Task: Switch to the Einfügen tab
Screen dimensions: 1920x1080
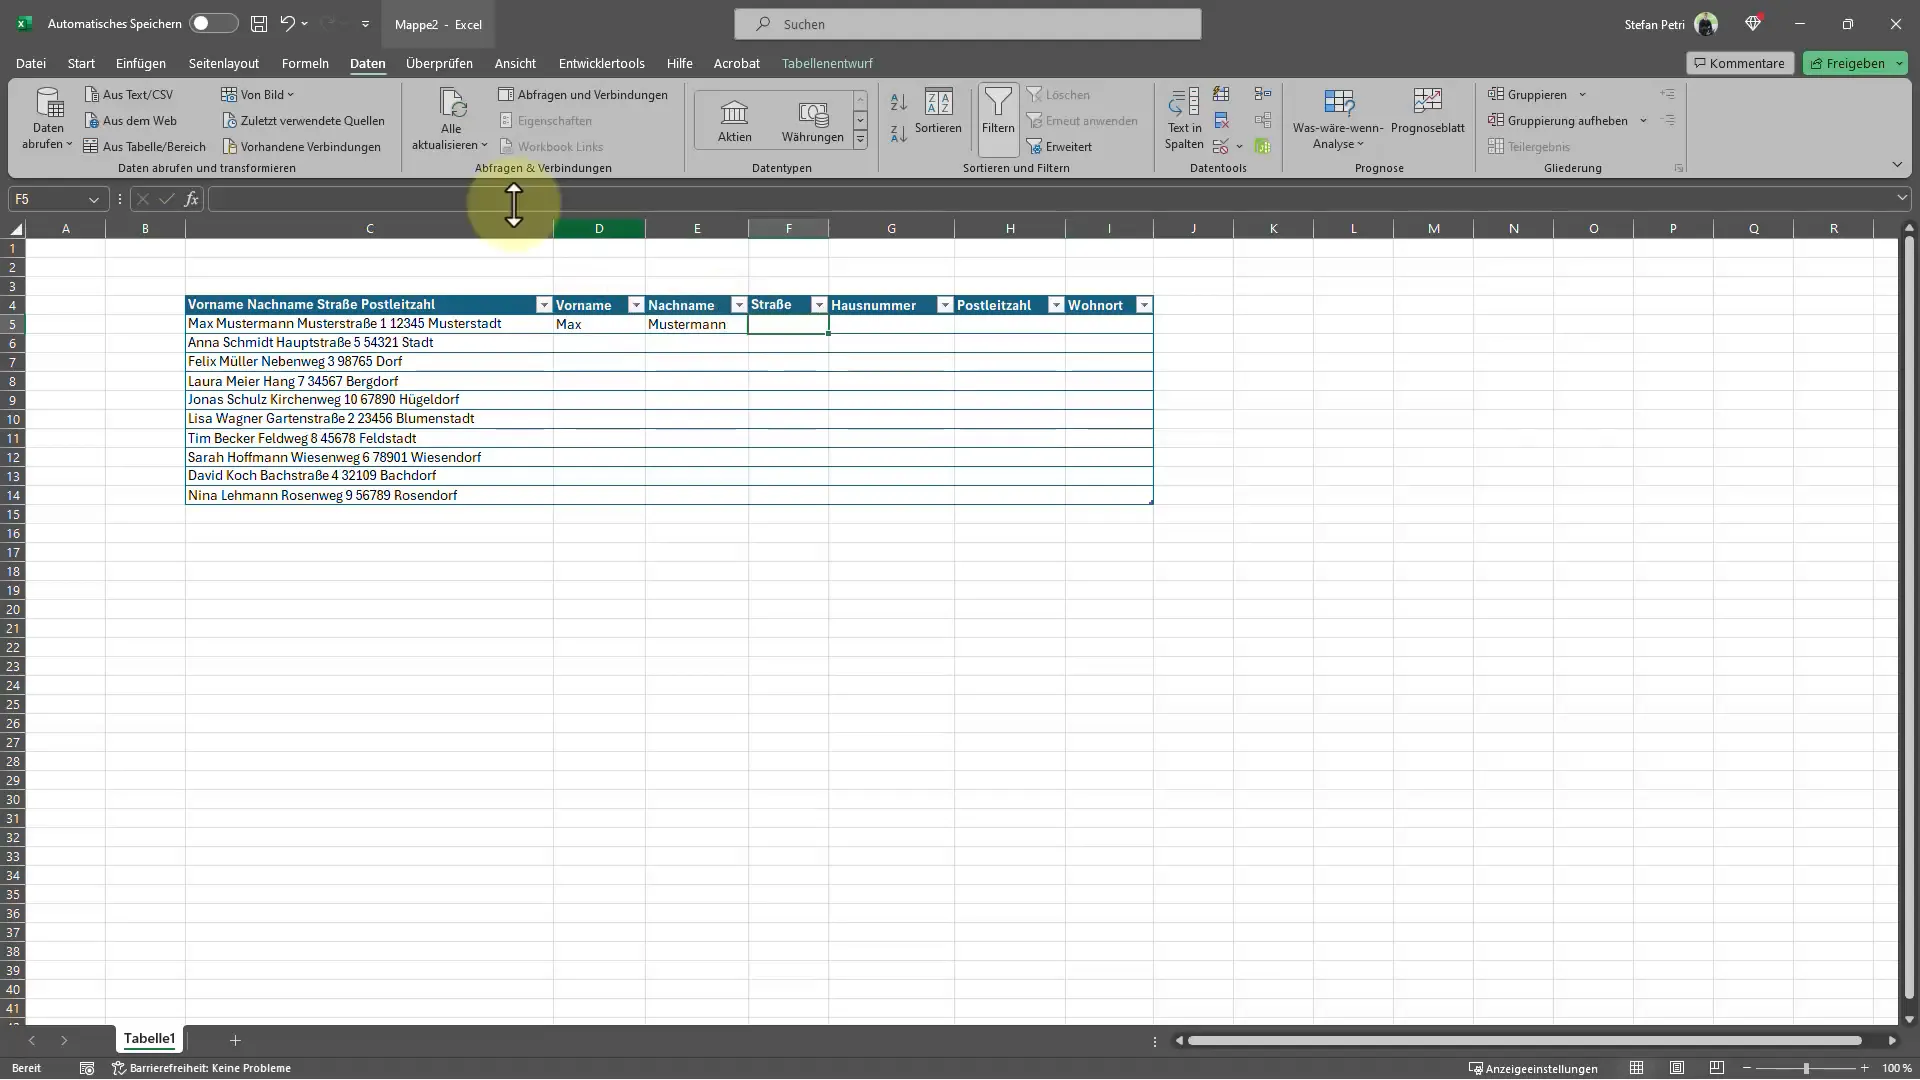Action: [x=141, y=63]
